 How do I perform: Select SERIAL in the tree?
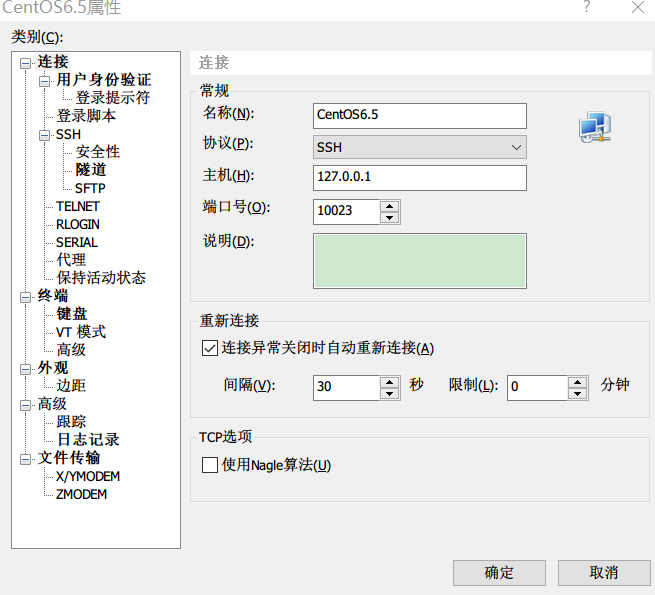[x=77, y=242]
